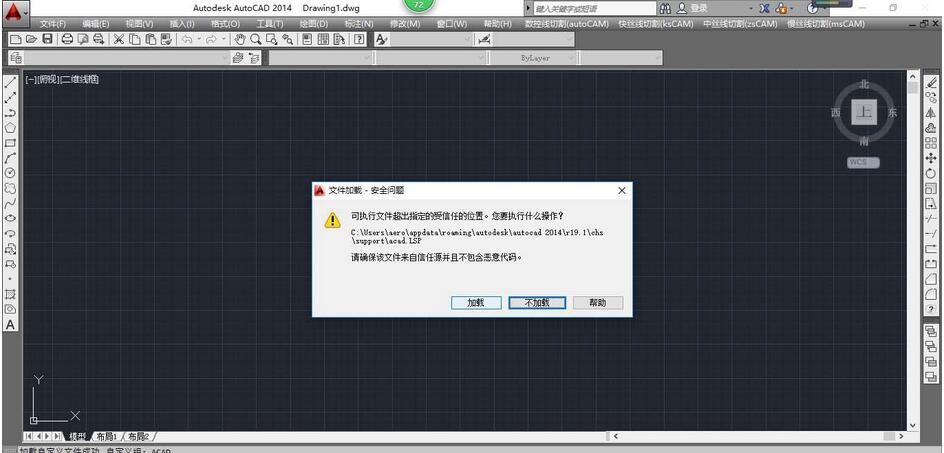Image resolution: width=944 pixels, height=453 pixels.
Task: Activate the Zoom Realtime magnifier
Action: (x=256, y=39)
